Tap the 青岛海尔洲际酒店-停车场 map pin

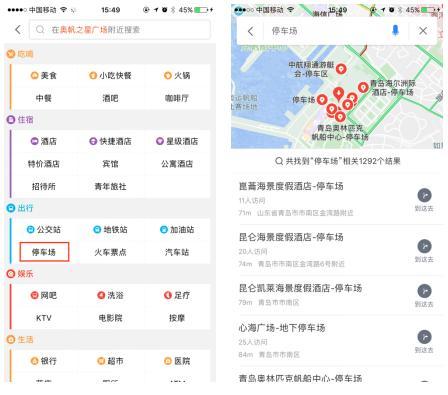click(363, 88)
